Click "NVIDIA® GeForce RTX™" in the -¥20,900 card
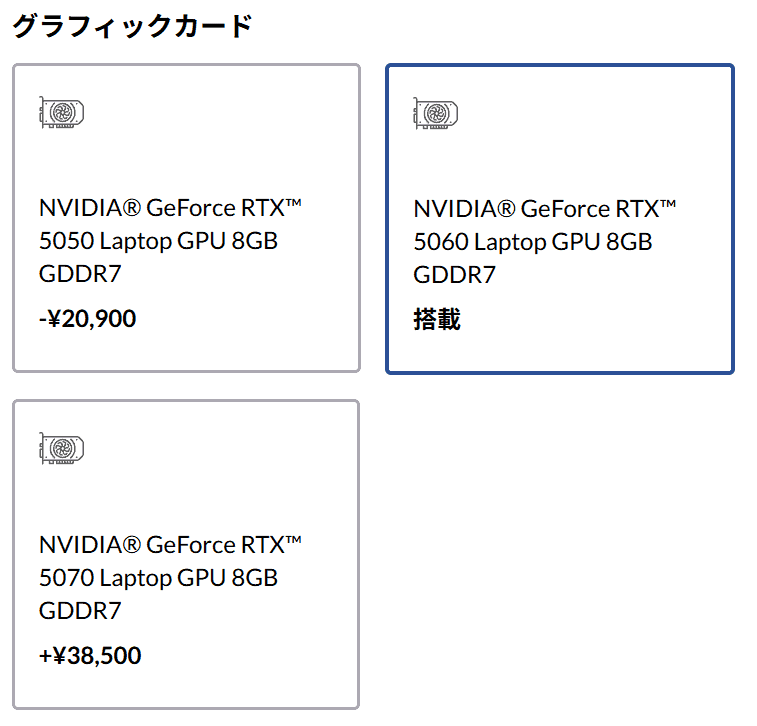This screenshot has width=757, height=726. [170, 208]
